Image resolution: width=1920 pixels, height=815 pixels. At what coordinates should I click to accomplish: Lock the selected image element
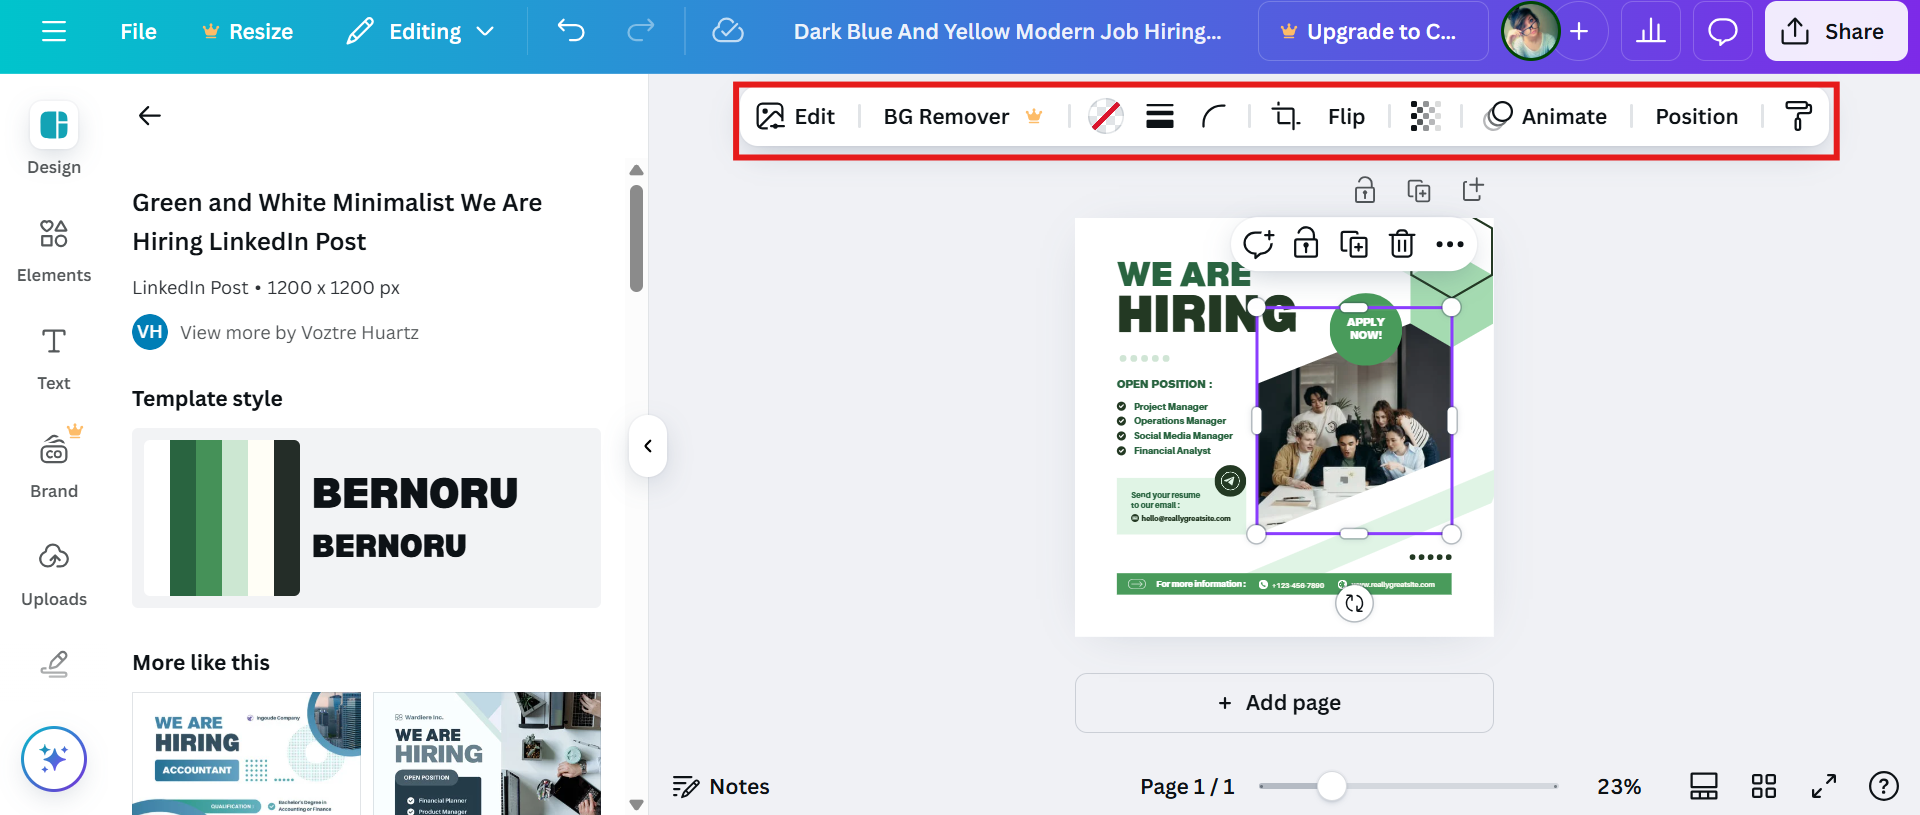[1306, 244]
